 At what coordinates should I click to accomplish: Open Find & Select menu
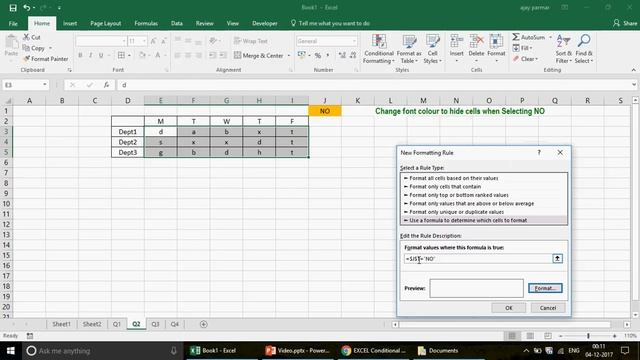pyautogui.click(x=584, y=49)
